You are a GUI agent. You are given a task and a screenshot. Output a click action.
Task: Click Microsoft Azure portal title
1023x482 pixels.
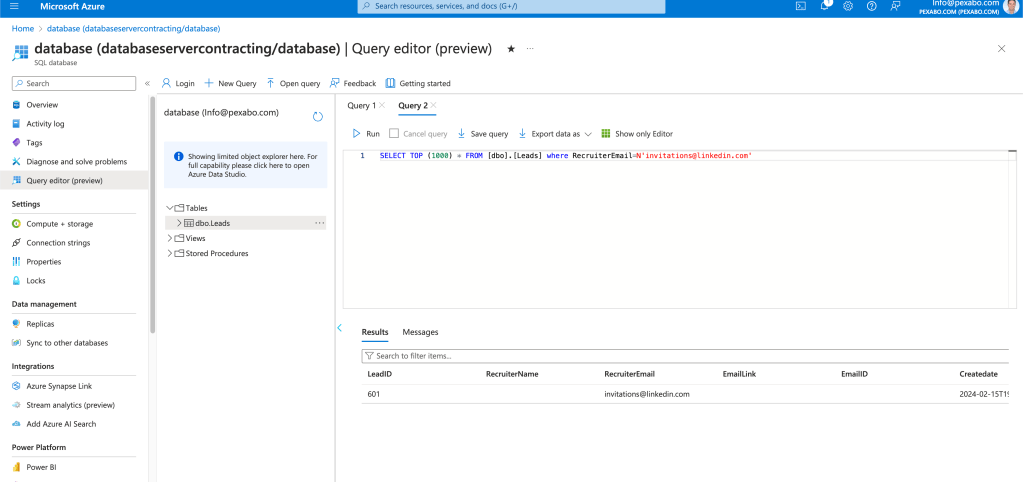tap(72, 7)
